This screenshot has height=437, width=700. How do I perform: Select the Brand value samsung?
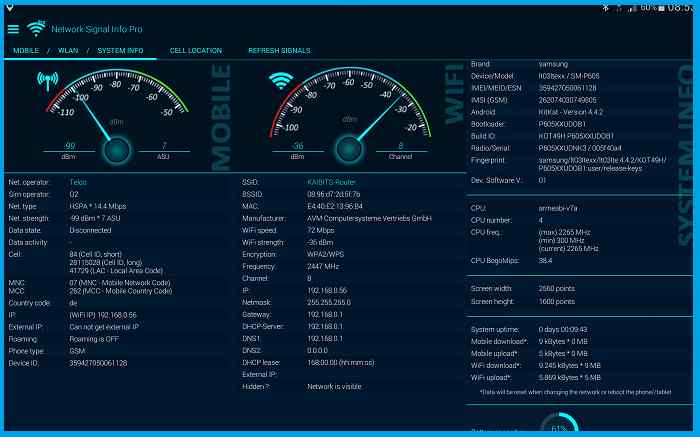tap(553, 64)
